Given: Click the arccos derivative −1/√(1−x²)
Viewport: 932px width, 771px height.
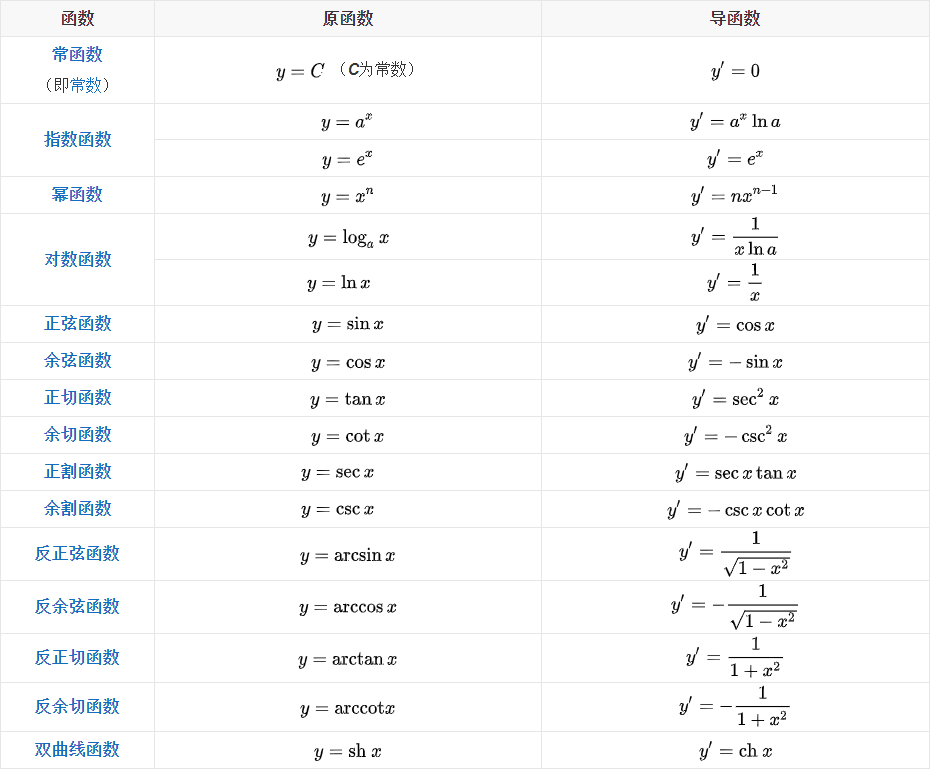Looking at the screenshot, I should point(735,606).
